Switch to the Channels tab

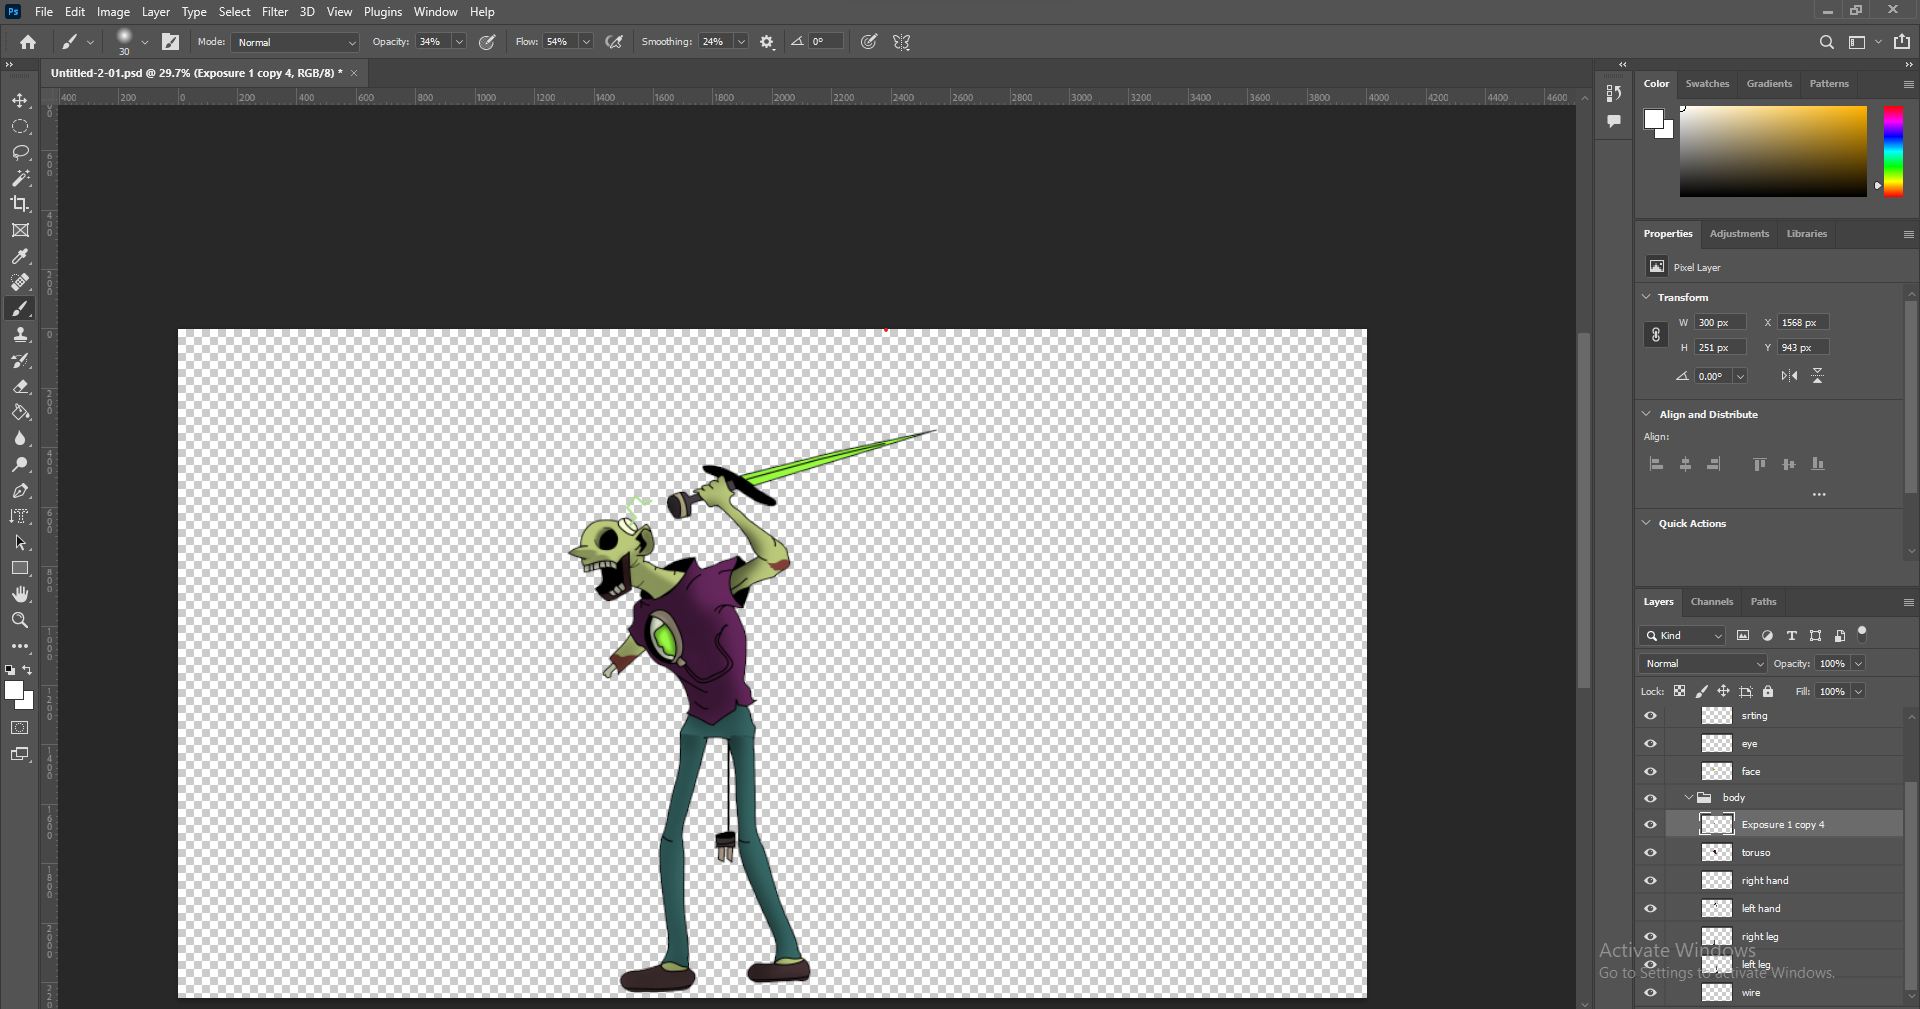(1712, 602)
